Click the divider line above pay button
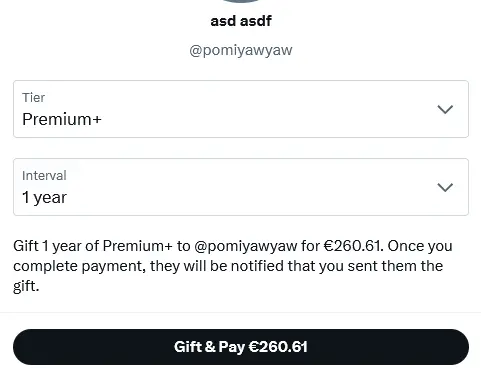Image resolution: width=481 pixels, height=369 pixels. pyautogui.click(x=240, y=313)
